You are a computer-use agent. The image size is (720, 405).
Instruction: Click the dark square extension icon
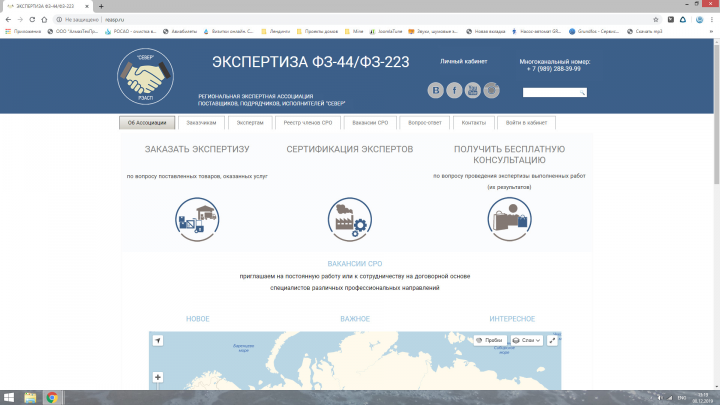tap(671, 19)
